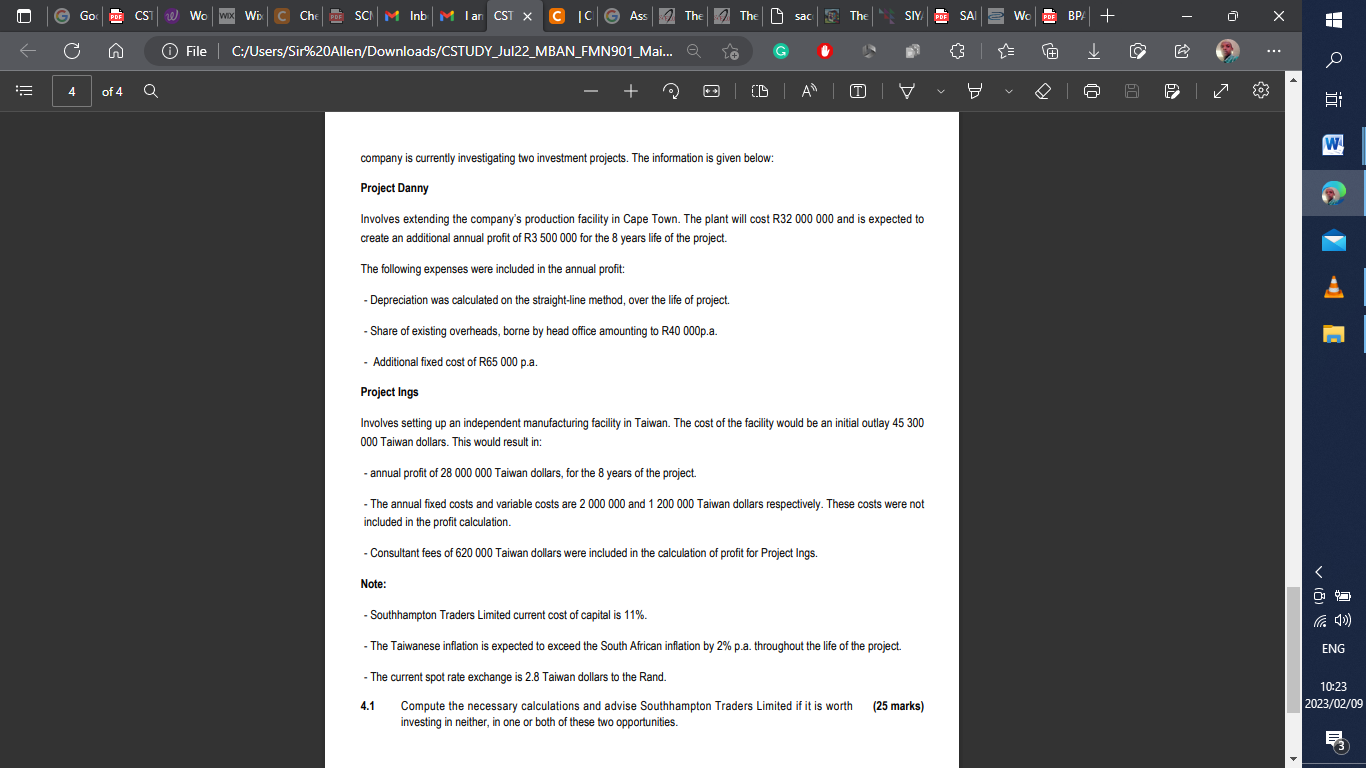Open the red ad blocker extension
The height and width of the screenshot is (768, 1366).
[x=825, y=51]
